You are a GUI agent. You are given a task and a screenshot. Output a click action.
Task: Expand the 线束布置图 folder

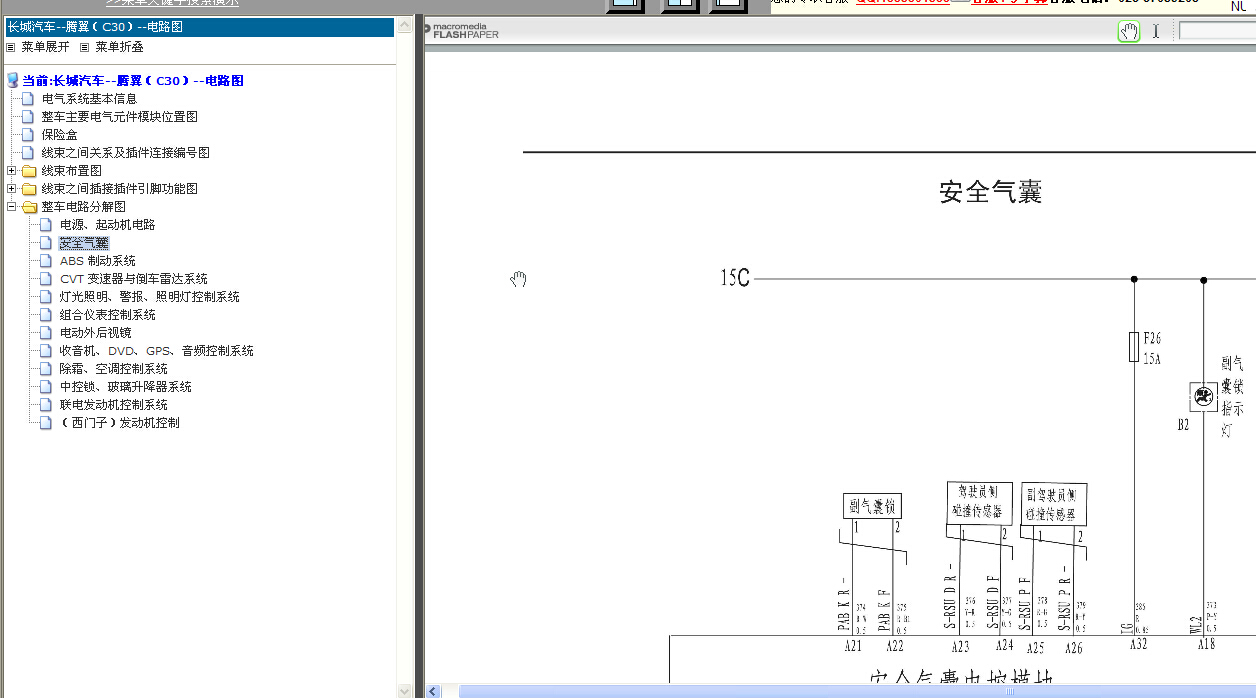pos(11,171)
